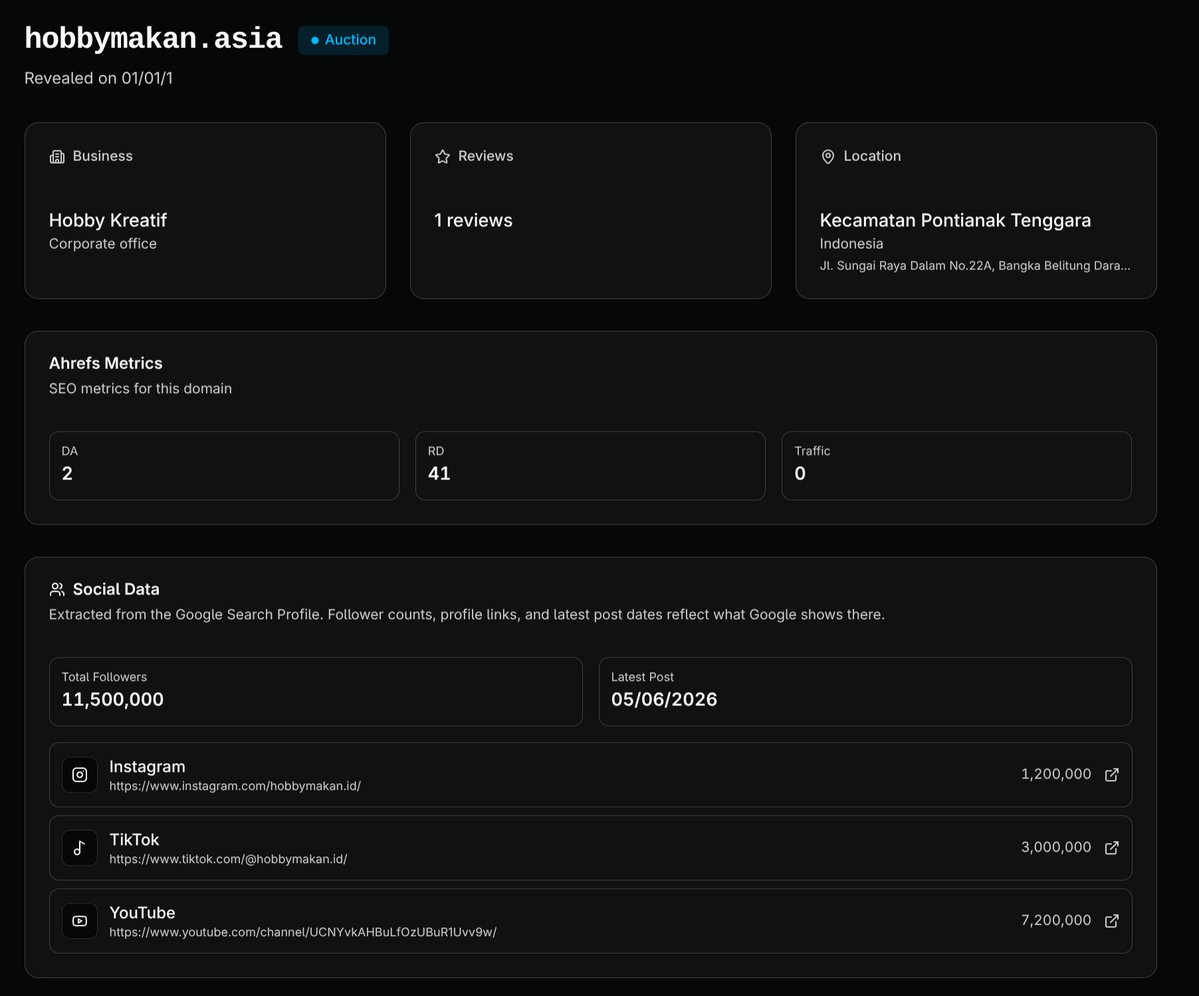1199x996 pixels.
Task: Click the TikTok platform name
Action: (x=134, y=840)
